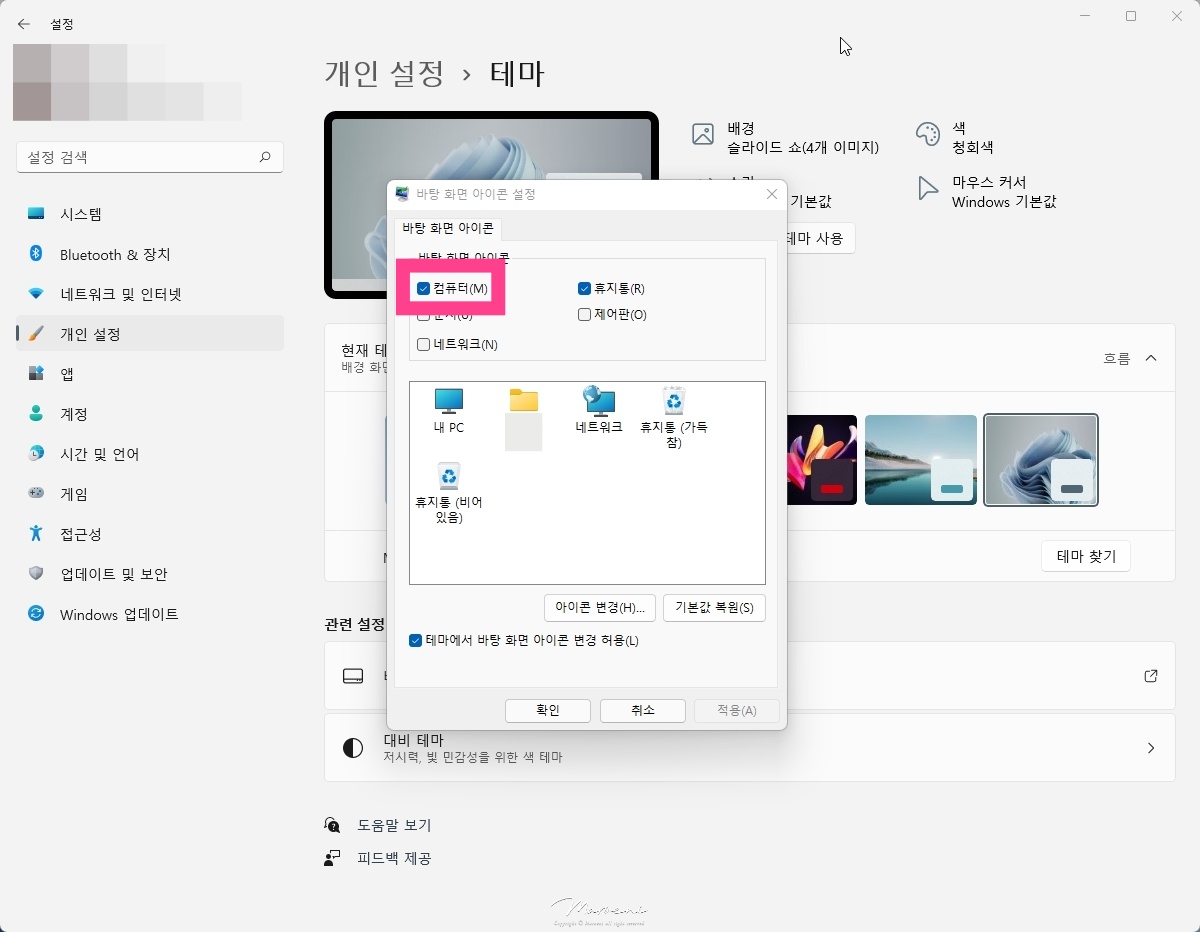The width and height of the screenshot is (1200, 932).
Task: Confirm with the 확인 button
Action: tap(548, 710)
